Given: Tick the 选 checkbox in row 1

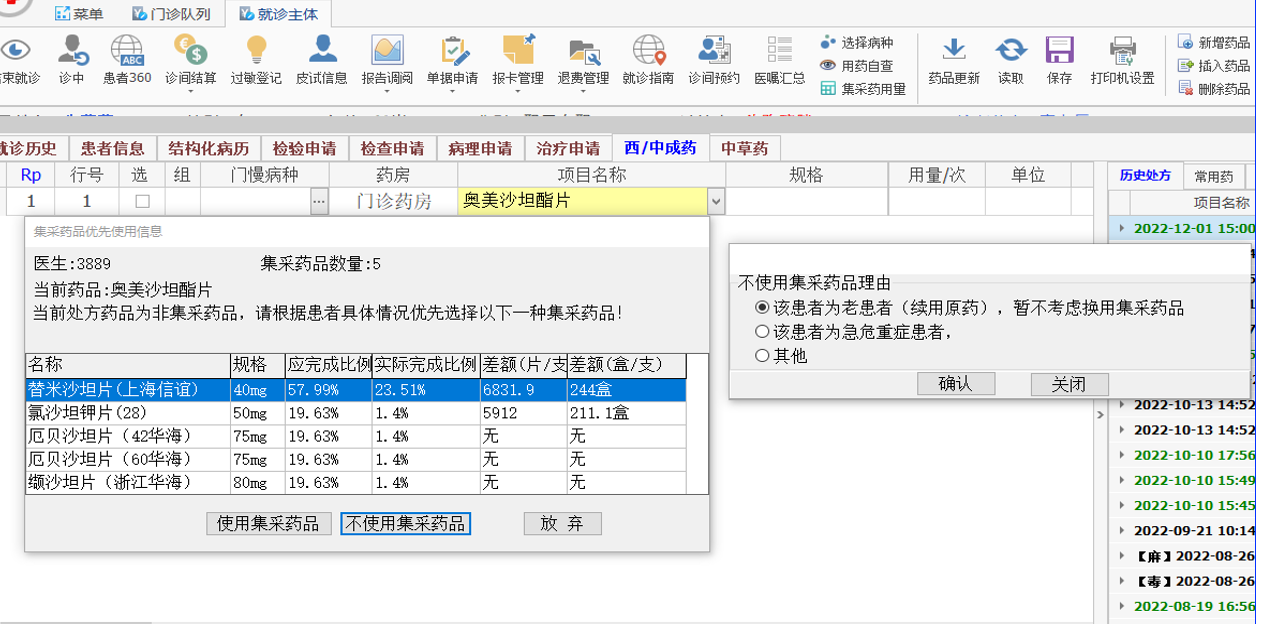Looking at the screenshot, I should coord(142,201).
